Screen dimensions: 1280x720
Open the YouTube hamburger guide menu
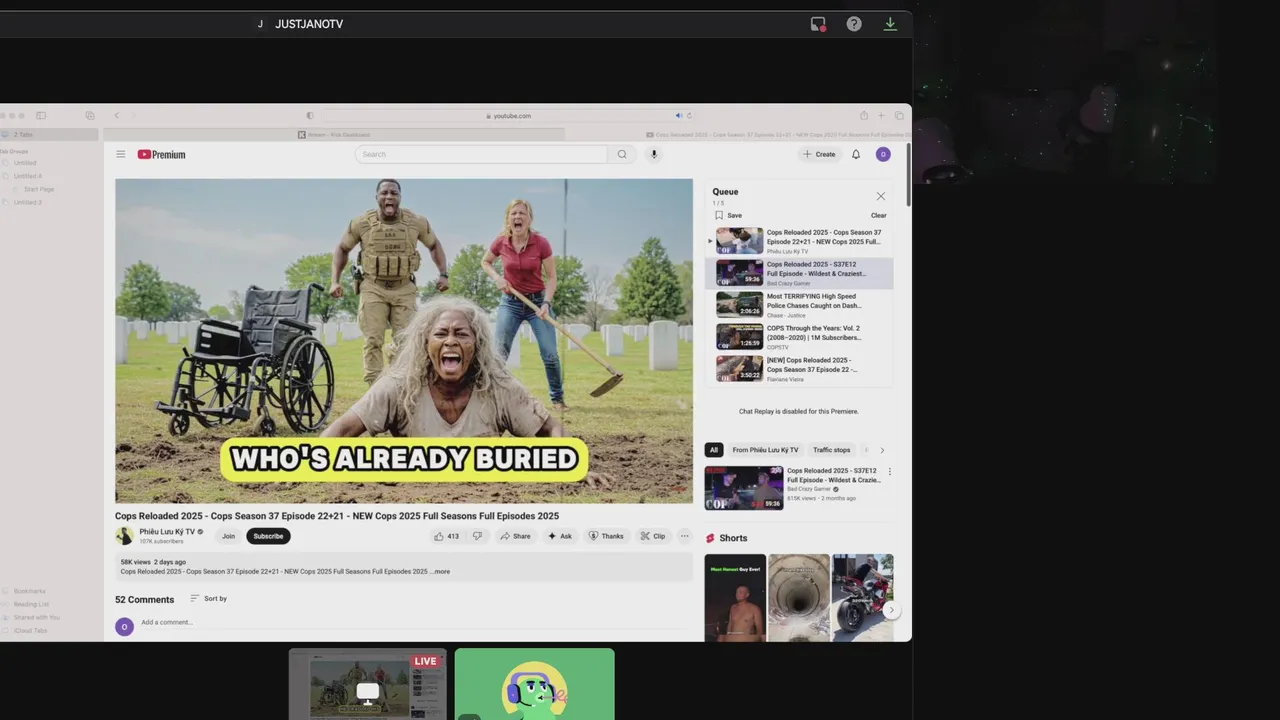click(x=121, y=154)
